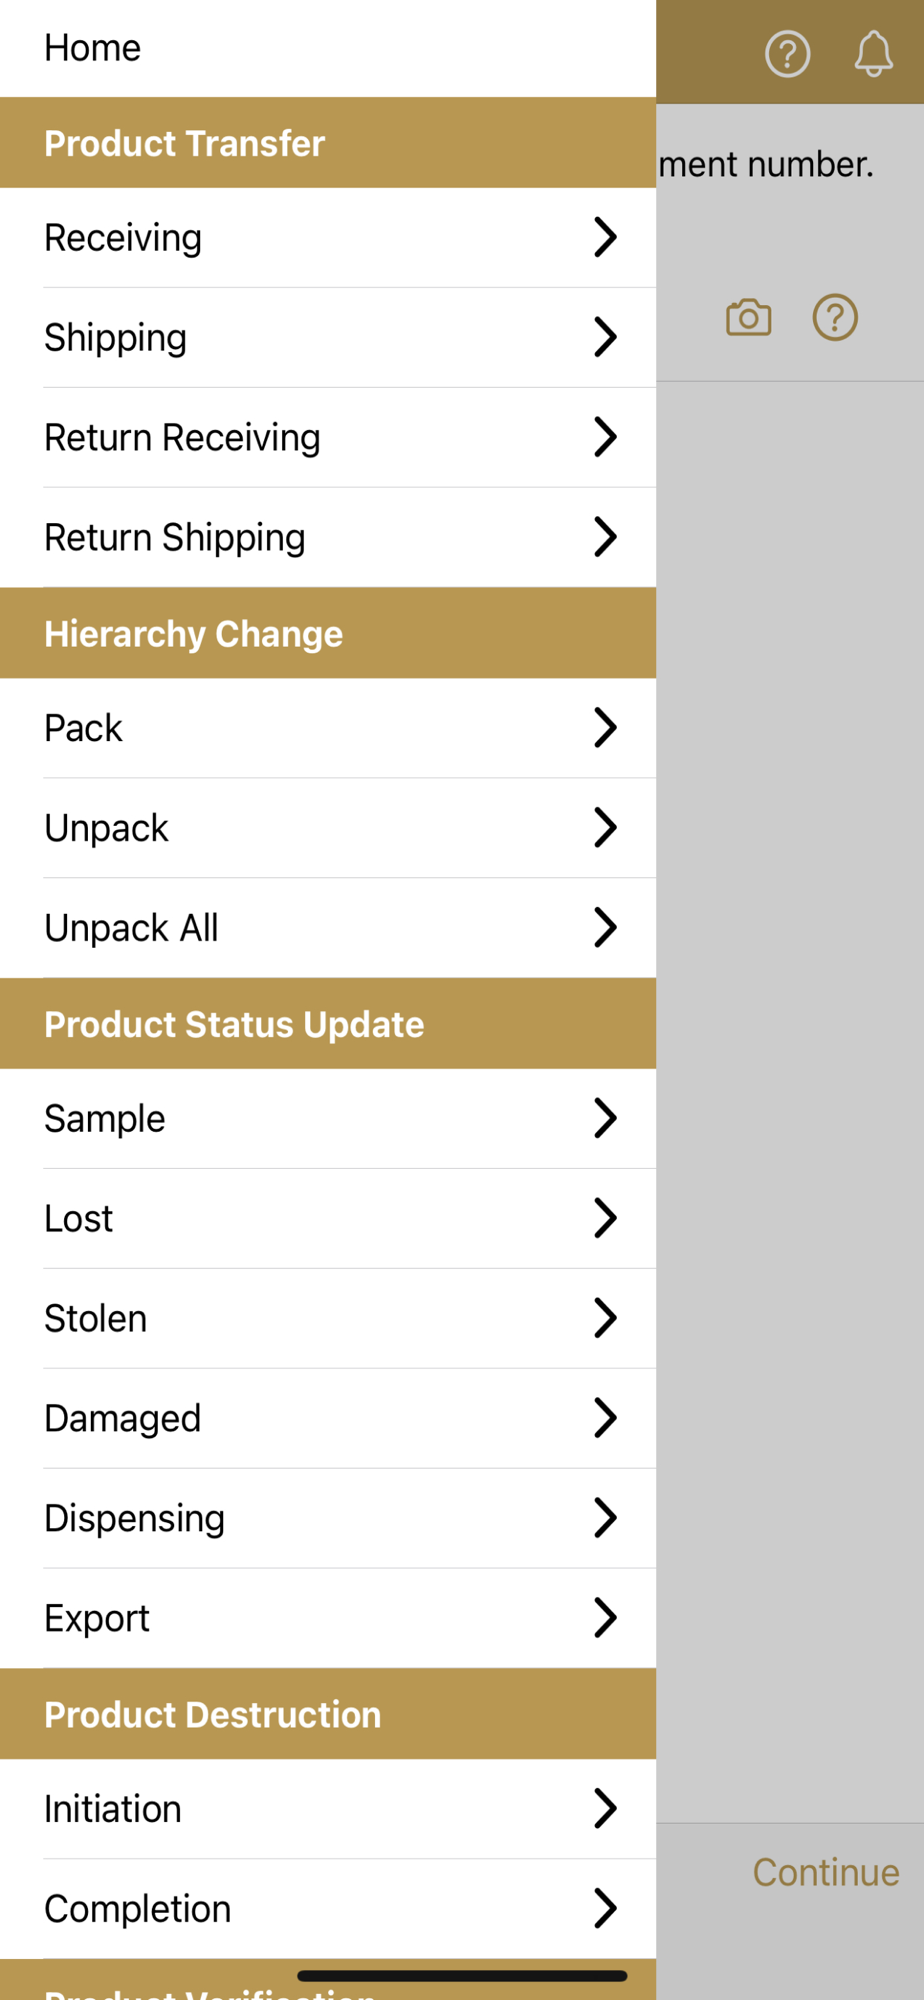This screenshot has width=924, height=2000.
Task: Open the Pack menu entry
Action: pyautogui.click(x=328, y=728)
